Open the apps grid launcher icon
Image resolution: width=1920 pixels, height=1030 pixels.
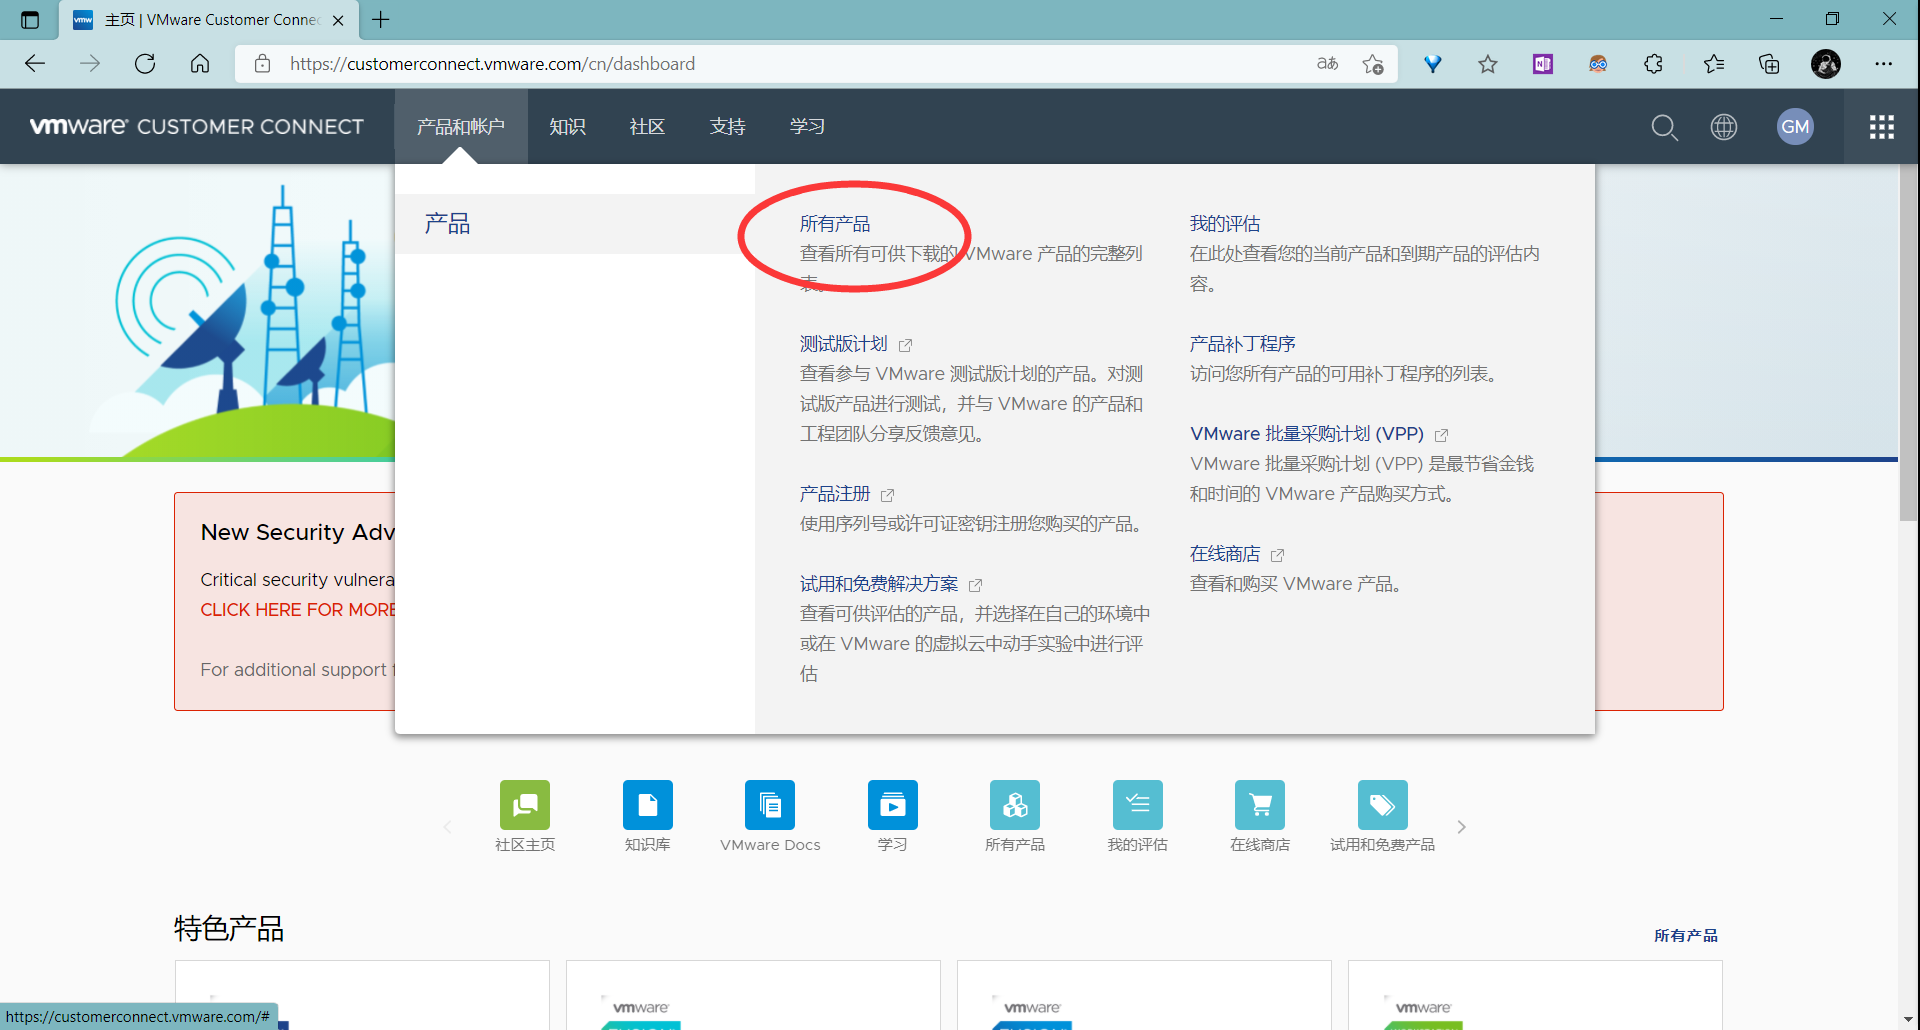click(x=1882, y=127)
